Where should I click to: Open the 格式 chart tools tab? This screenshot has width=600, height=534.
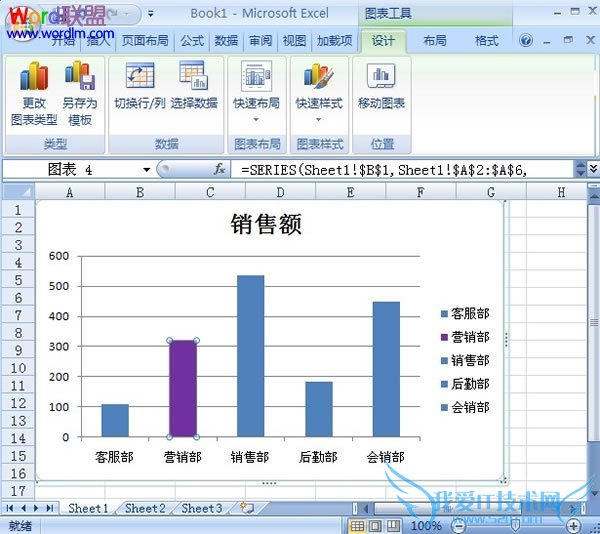tap(486, 41)
